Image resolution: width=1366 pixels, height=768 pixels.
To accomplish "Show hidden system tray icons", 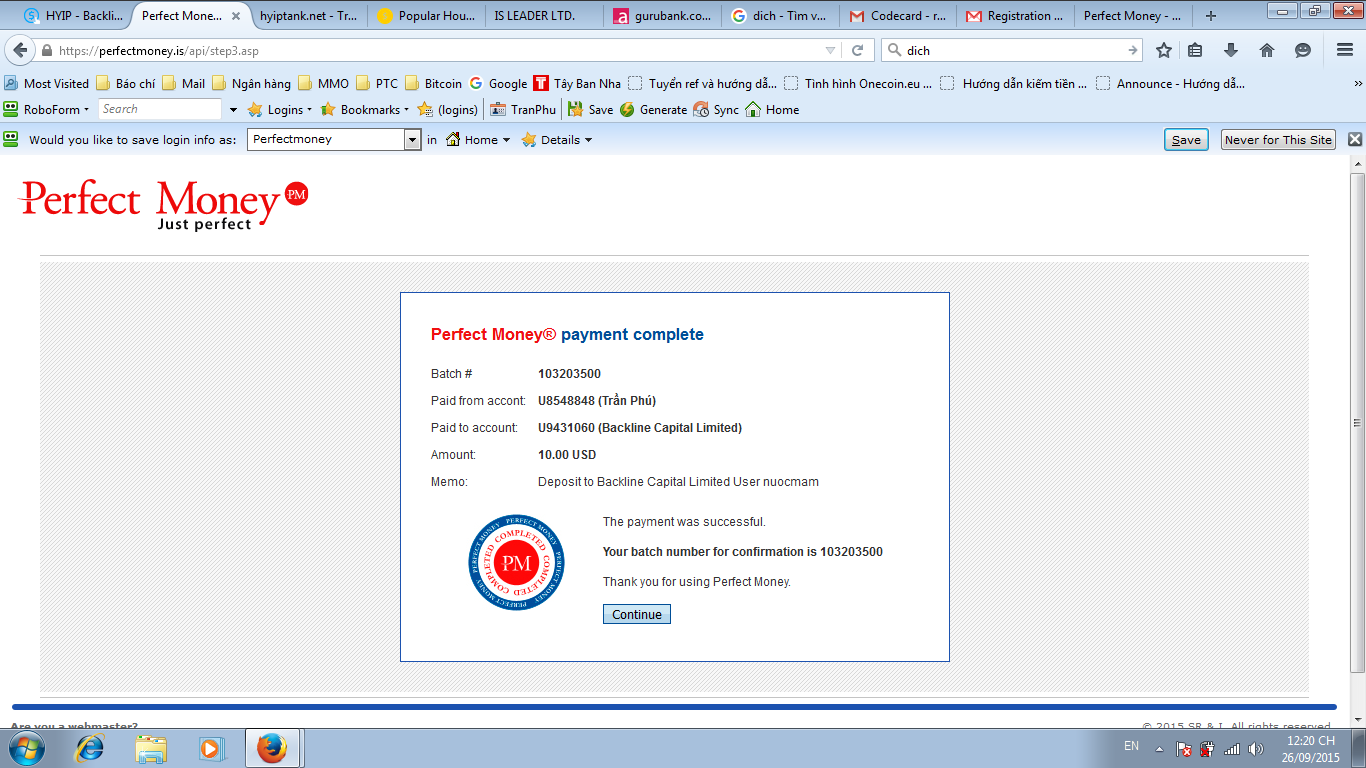I will tap(1158, 749).
